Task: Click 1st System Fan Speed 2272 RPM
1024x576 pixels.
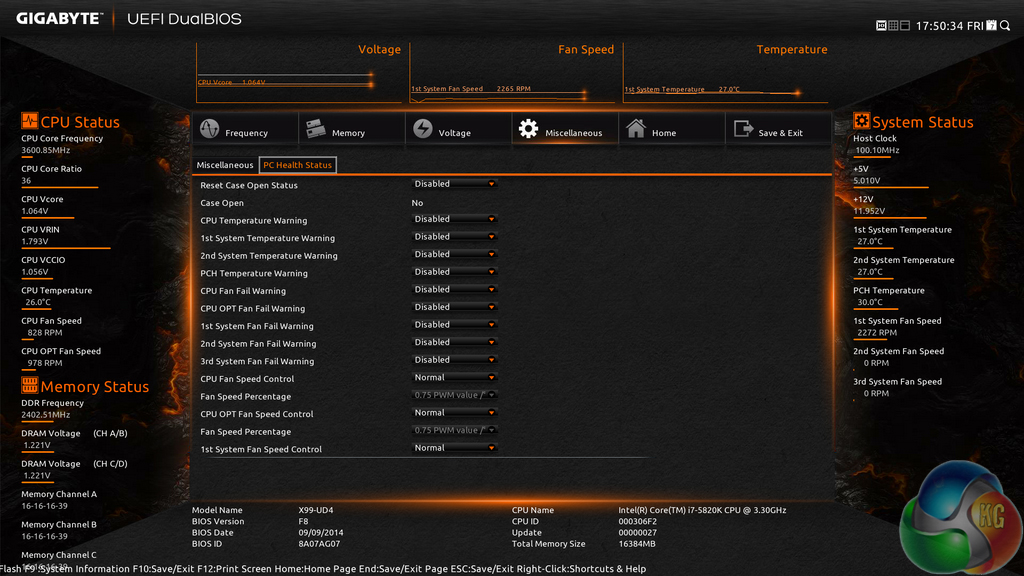Action: coord(877,333)
